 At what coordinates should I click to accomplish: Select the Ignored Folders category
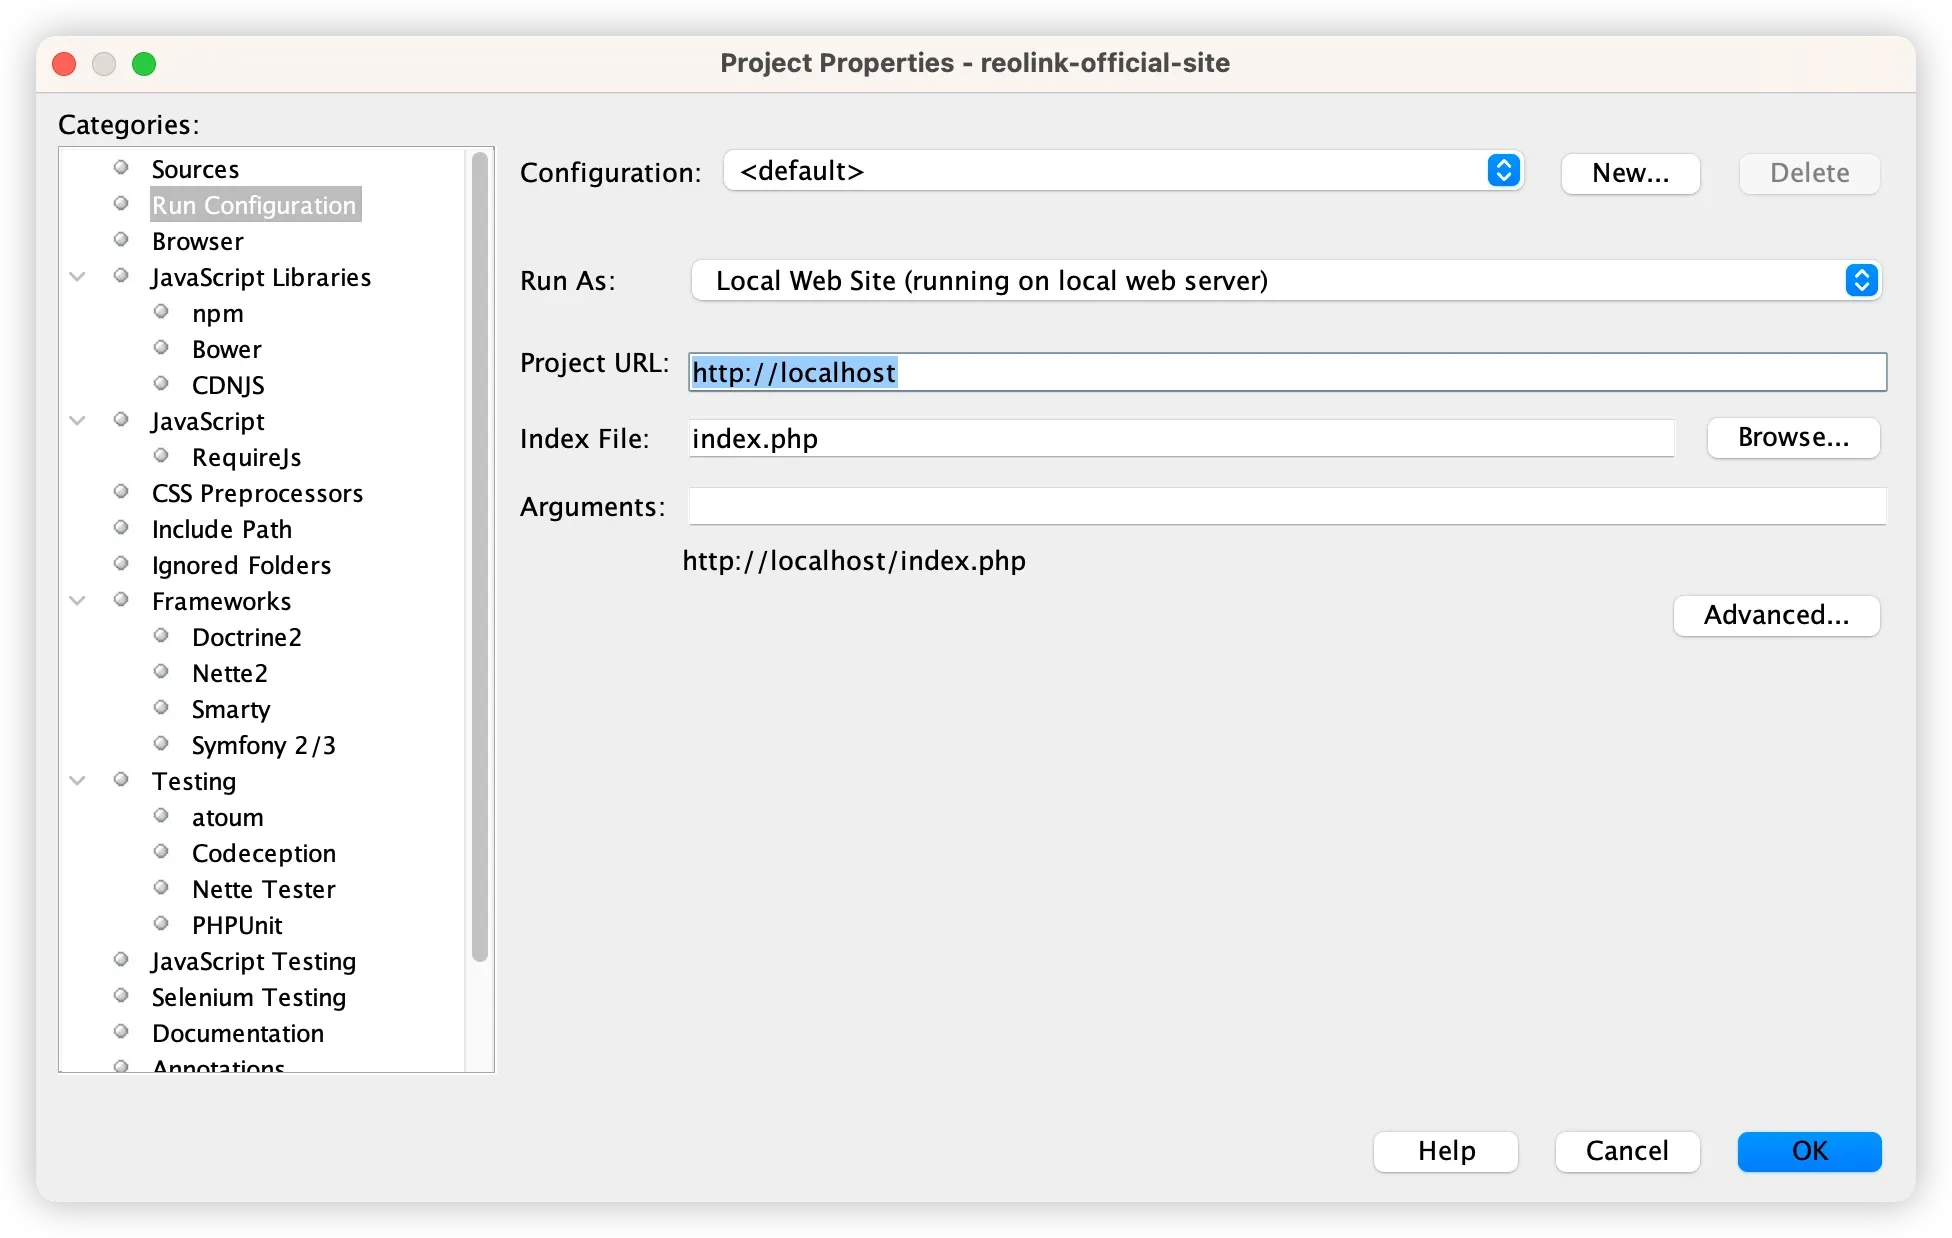[x=241, y=565]
